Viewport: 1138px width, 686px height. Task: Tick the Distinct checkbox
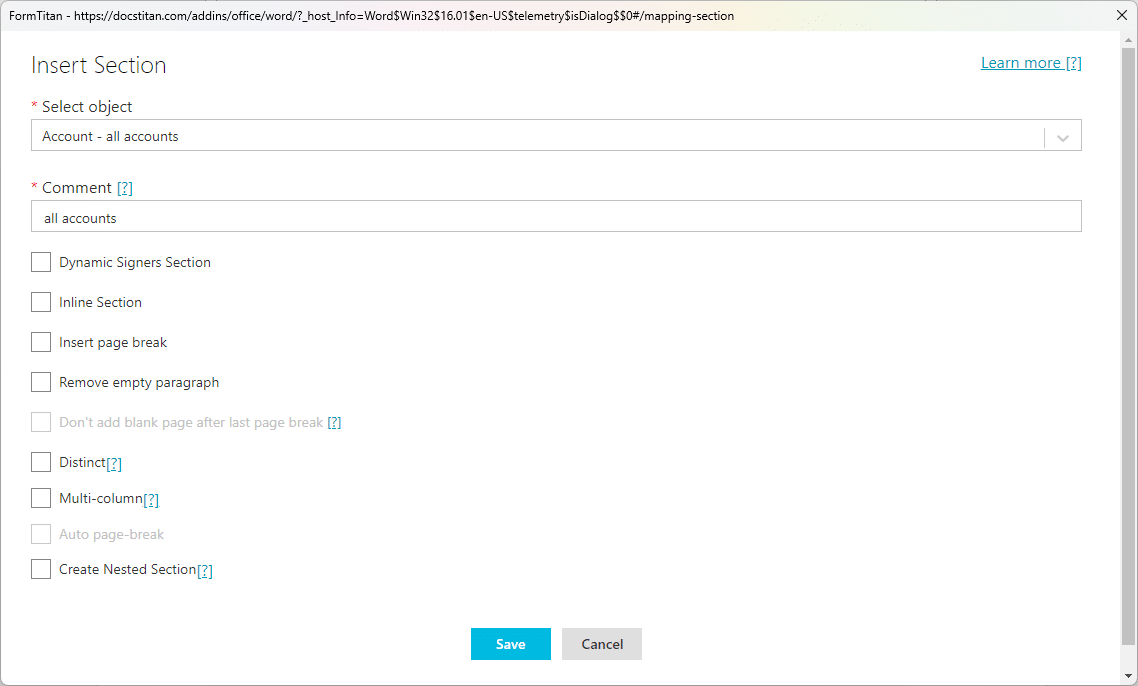point(41,462)
